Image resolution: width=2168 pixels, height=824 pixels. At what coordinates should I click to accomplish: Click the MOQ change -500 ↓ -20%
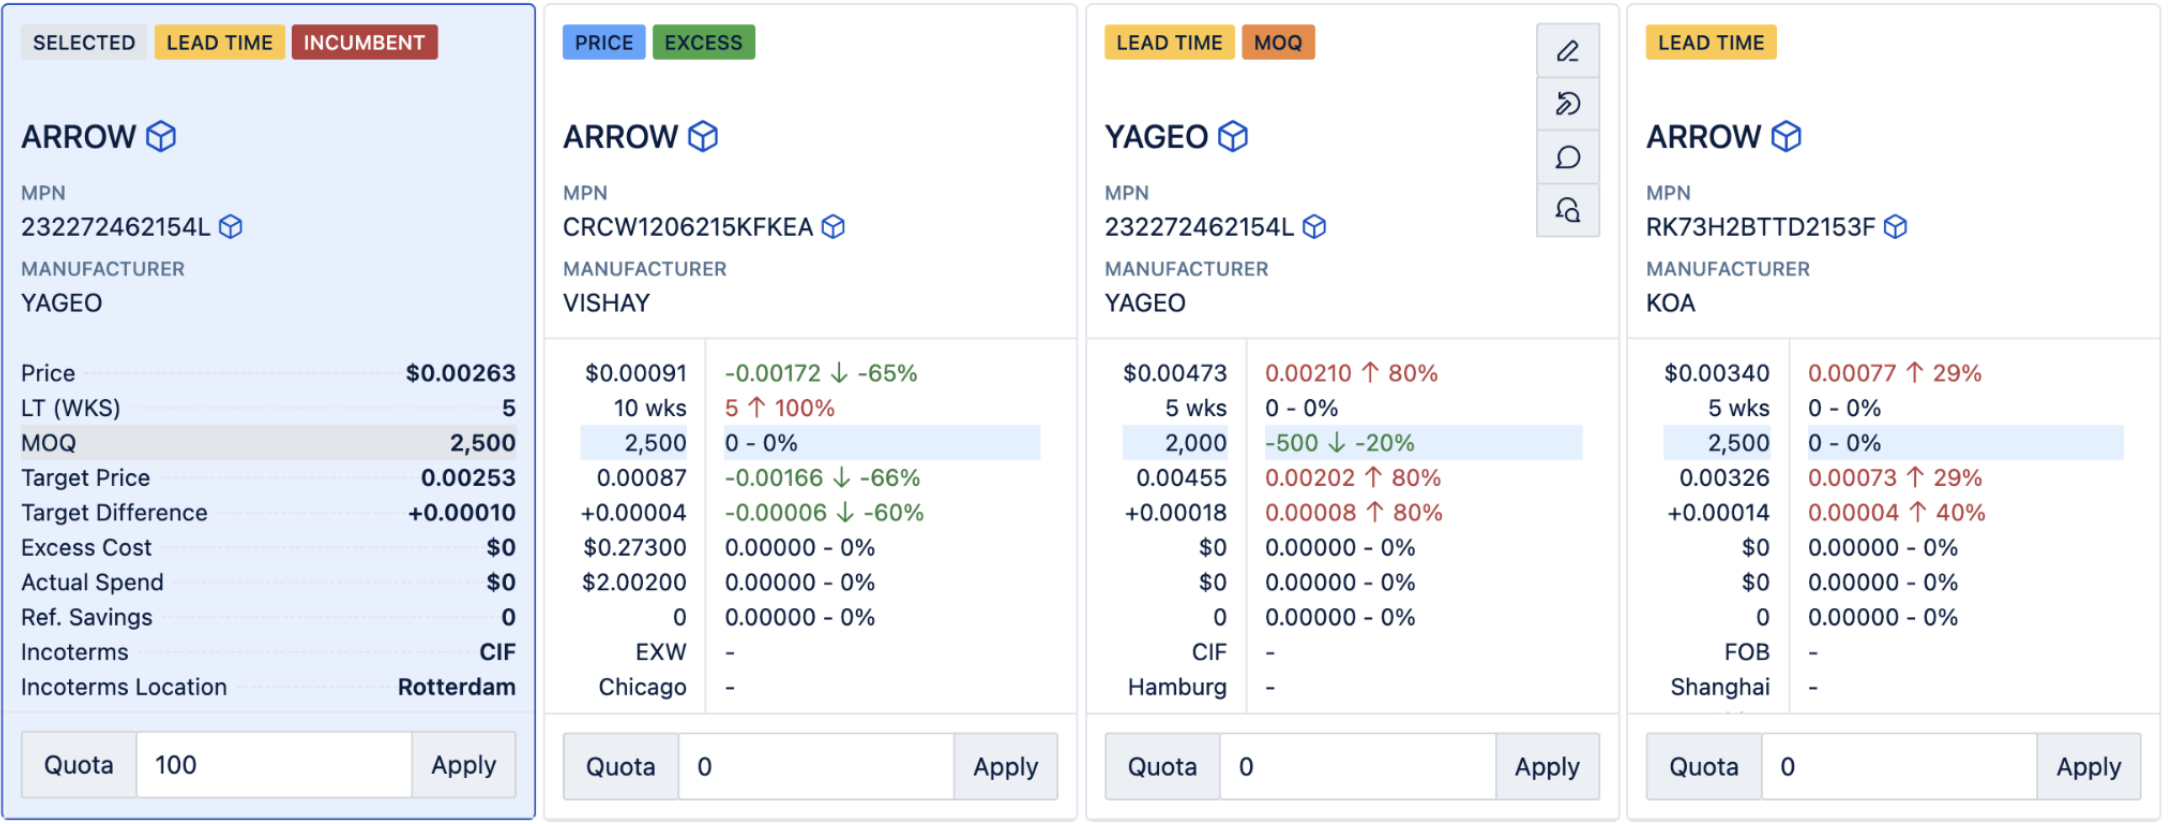[1340, 443]
